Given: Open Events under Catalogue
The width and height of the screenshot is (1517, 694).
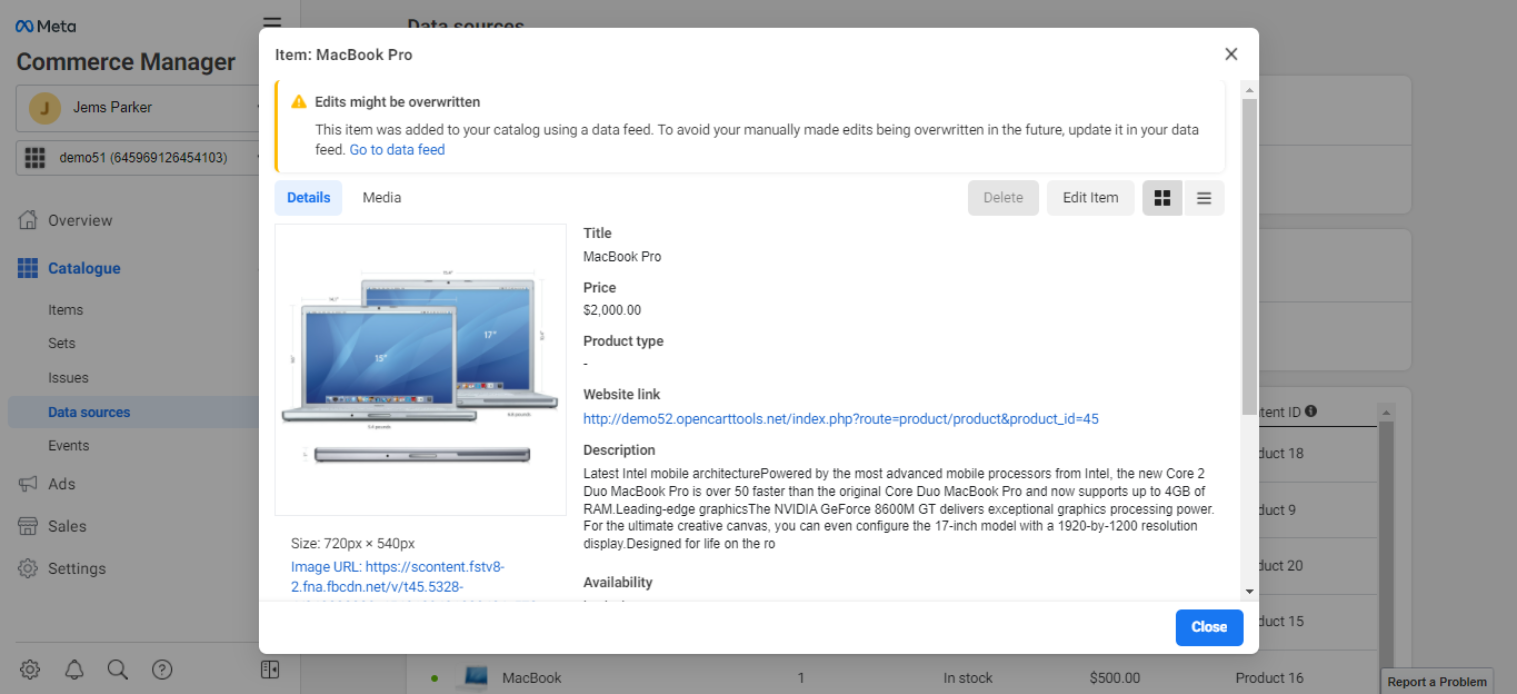Looking at the screenshot, I should pyautogui.click(x=68, y=446).
